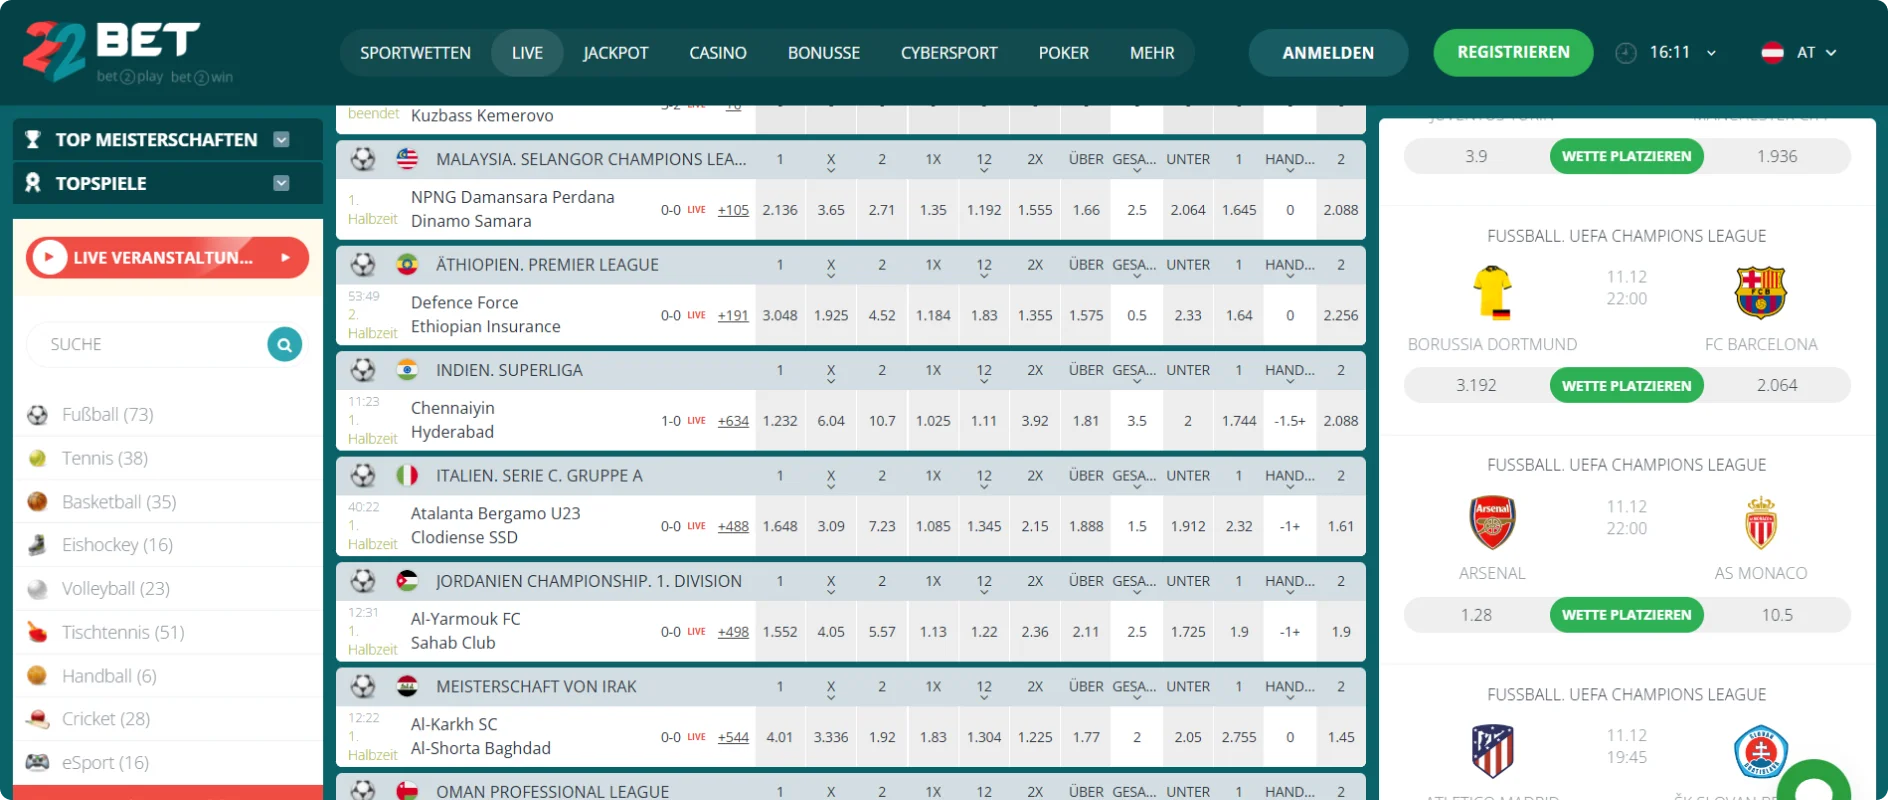Viewport: 1888px width, 800px height.
Task: Select odds 1.232 for Chennaiyin win
Action: point(780,421)
